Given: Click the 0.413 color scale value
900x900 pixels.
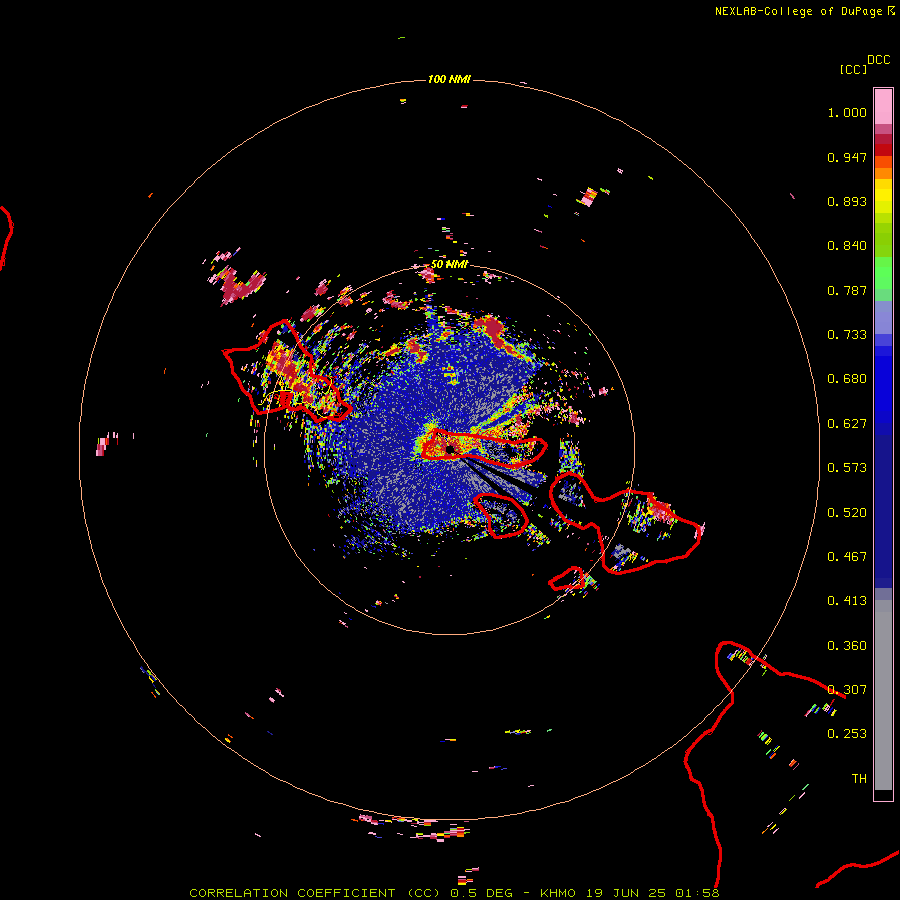Looking at the screenshot, I should [847, 601].
